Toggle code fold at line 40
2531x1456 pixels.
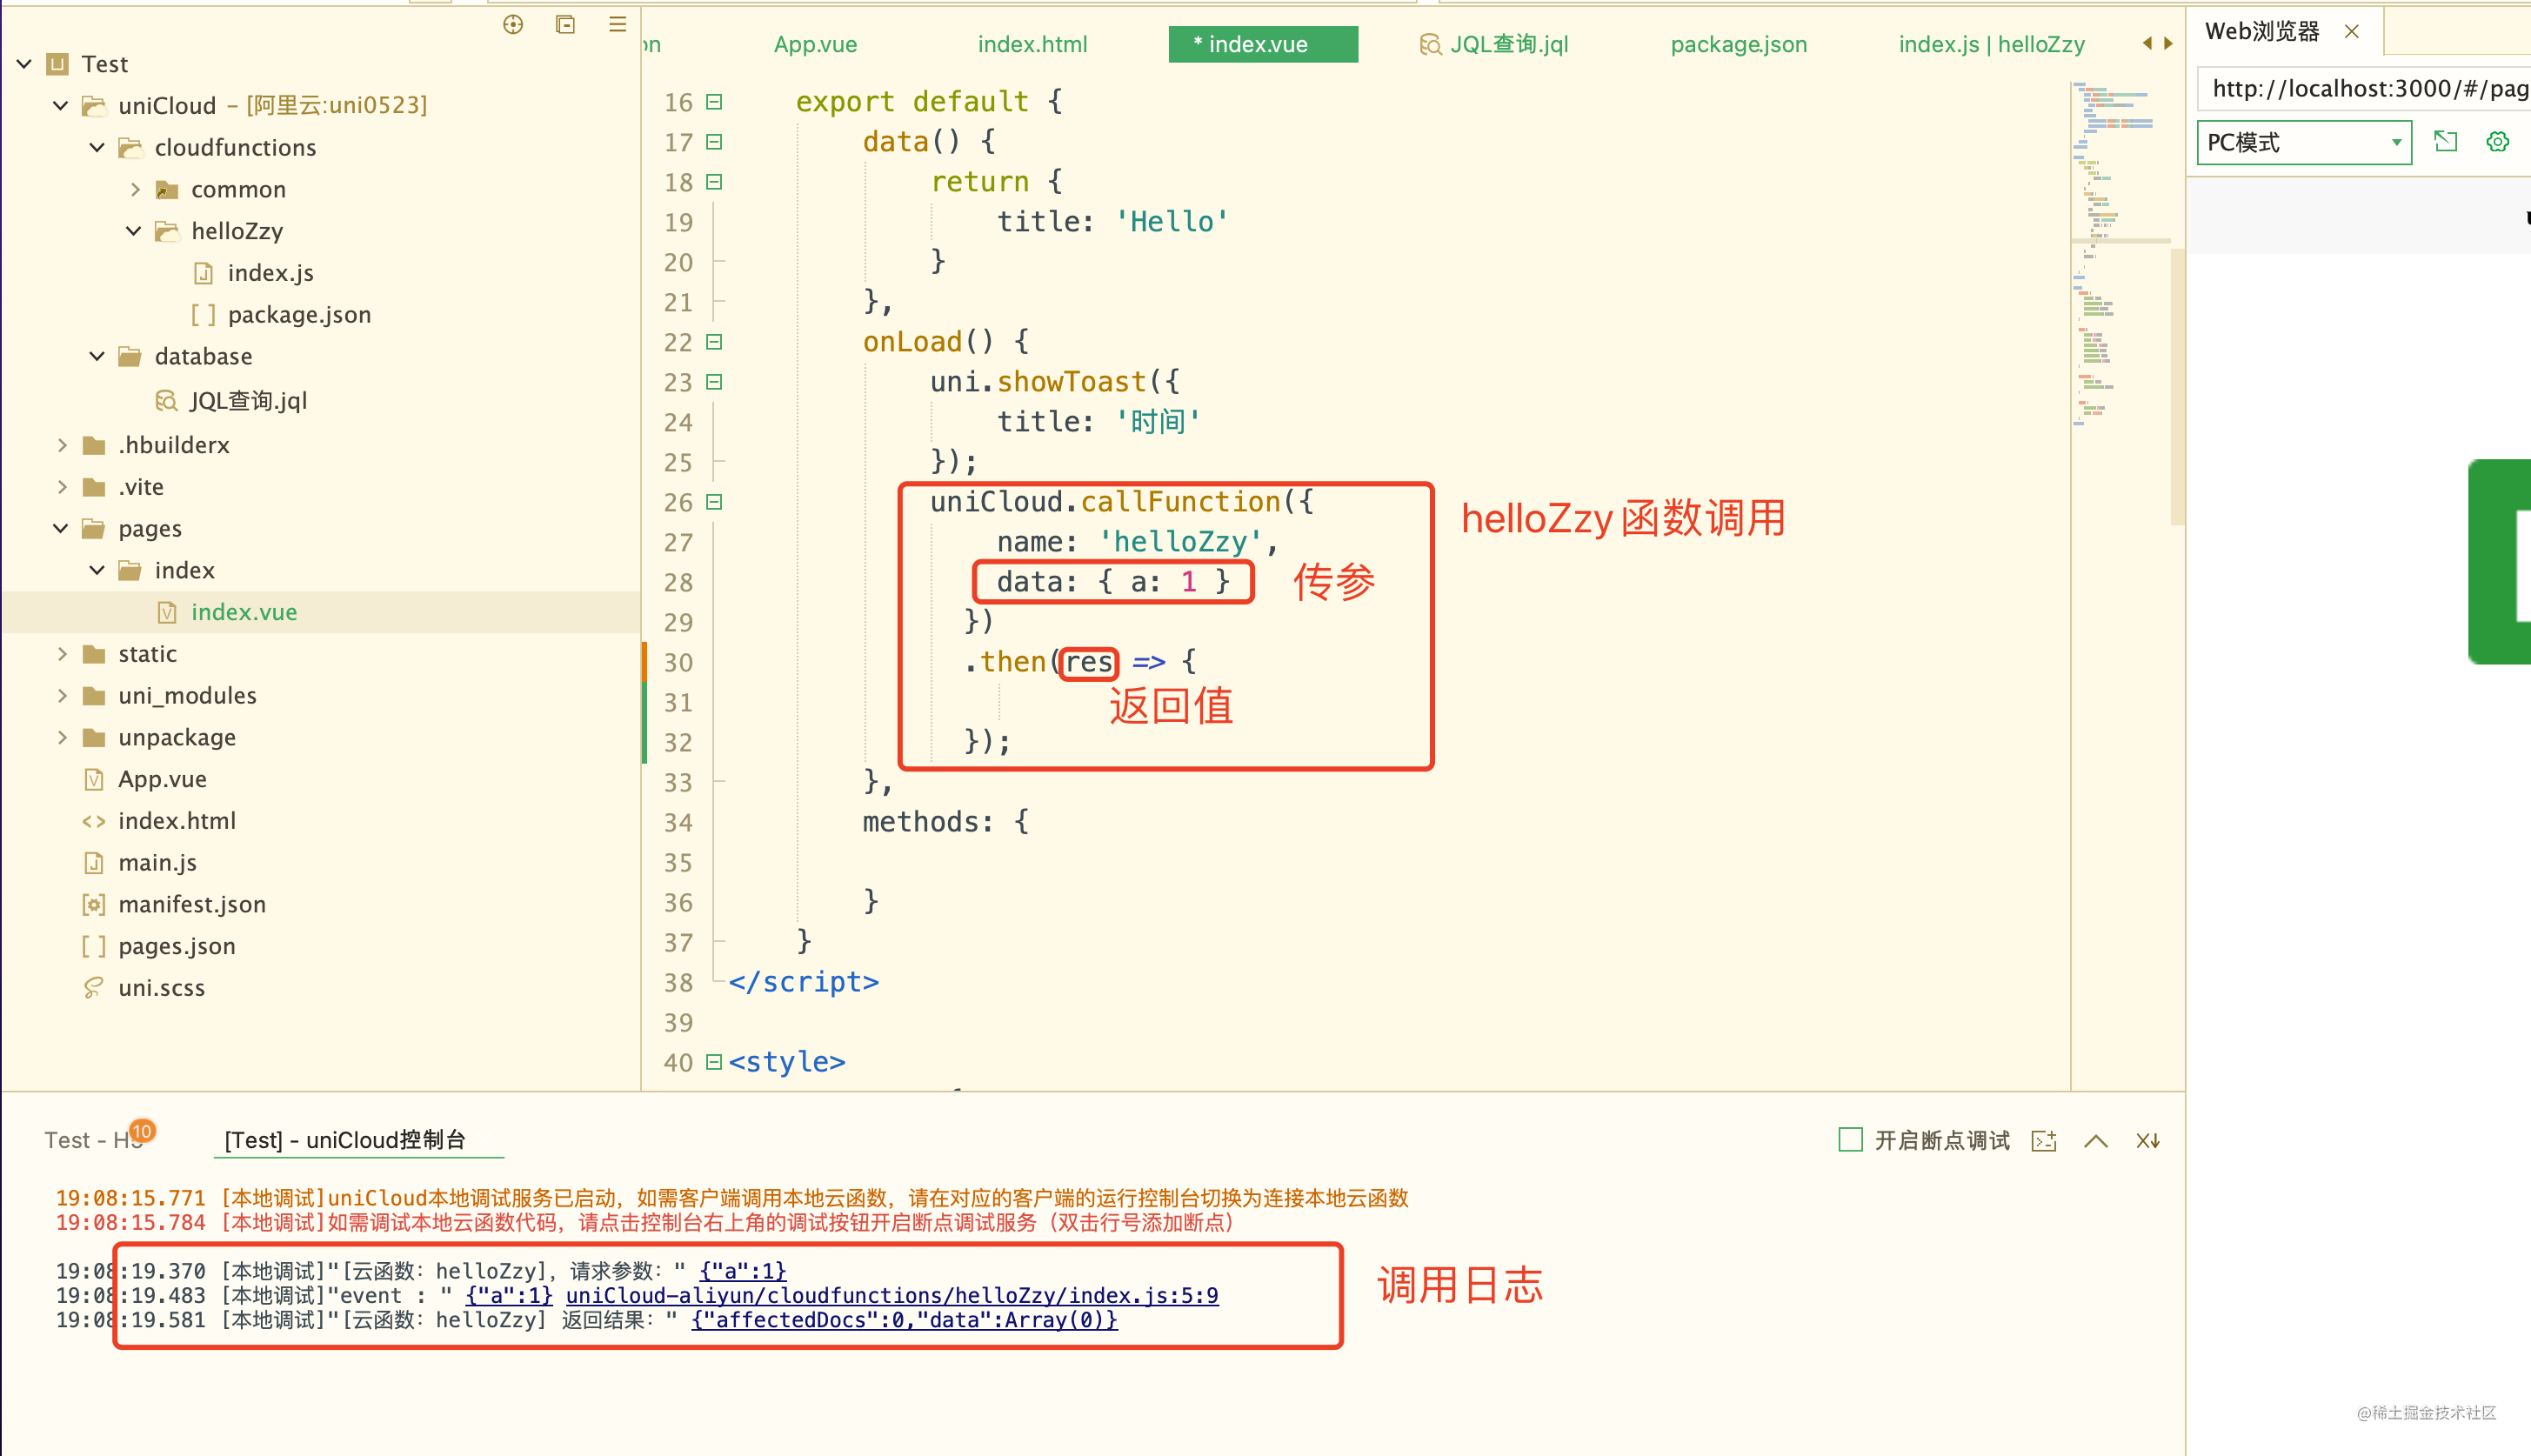[x=714, y=1061]
